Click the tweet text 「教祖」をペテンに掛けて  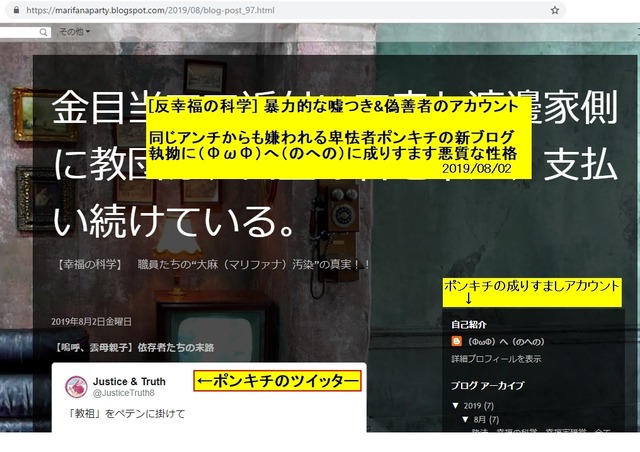(127, 414)
